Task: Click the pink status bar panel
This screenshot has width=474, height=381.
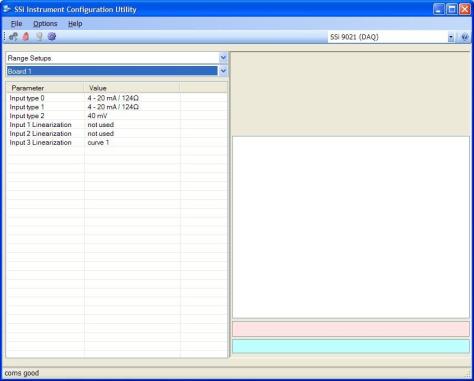Action: pyautogui.click(x=351, y=329)
